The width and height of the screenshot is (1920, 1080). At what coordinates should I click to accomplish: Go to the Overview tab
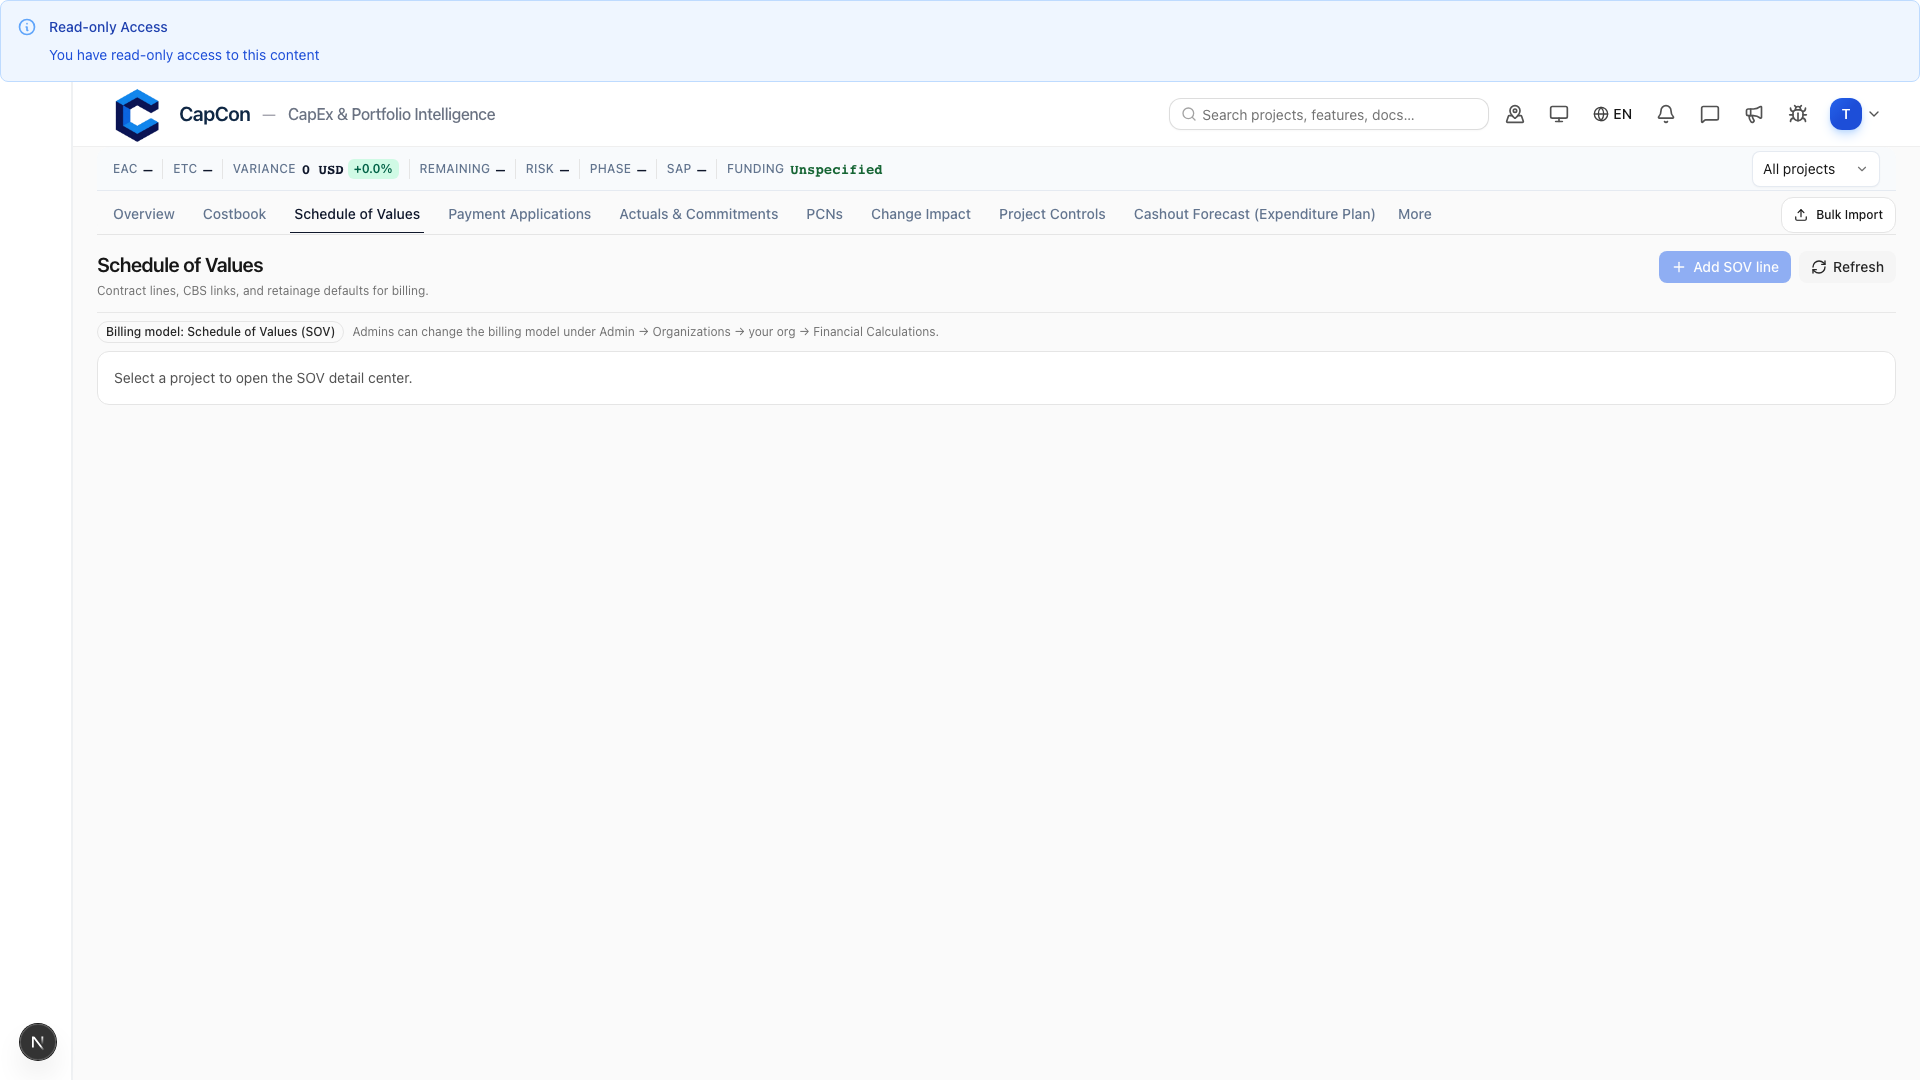pos(144,214)
